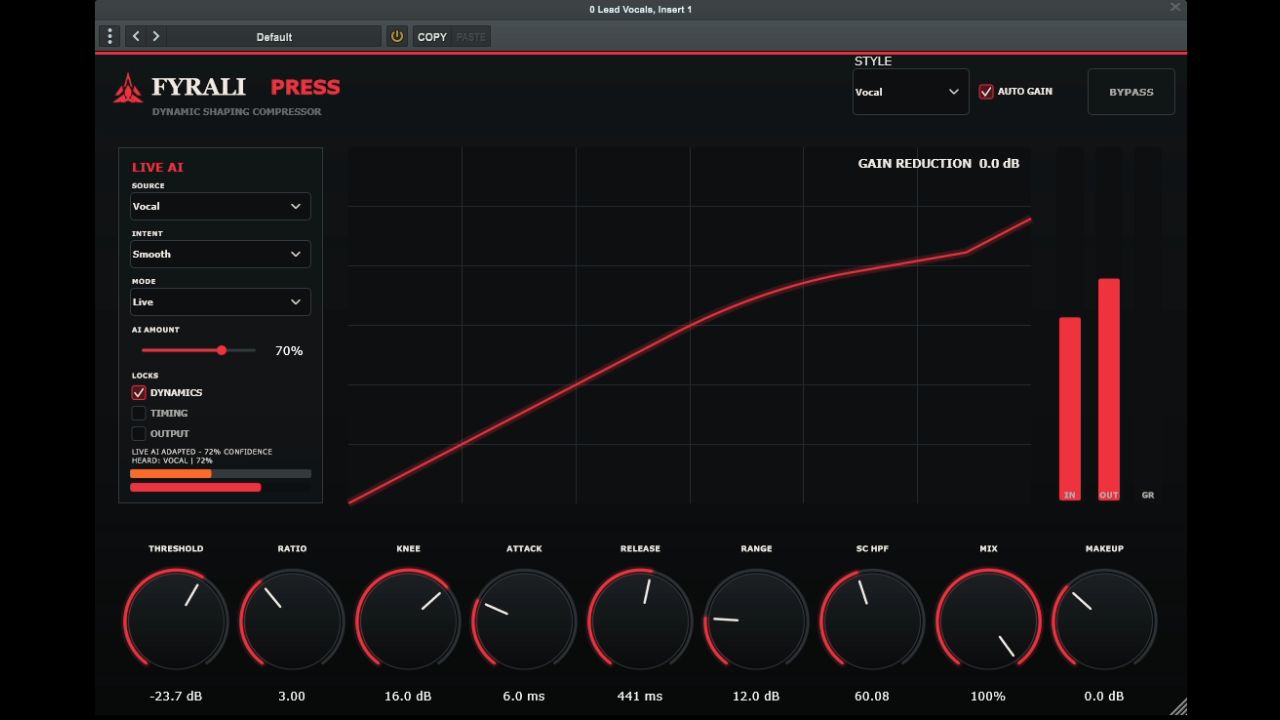Open the MODE dropdown set to Live

tap(220, 302)
